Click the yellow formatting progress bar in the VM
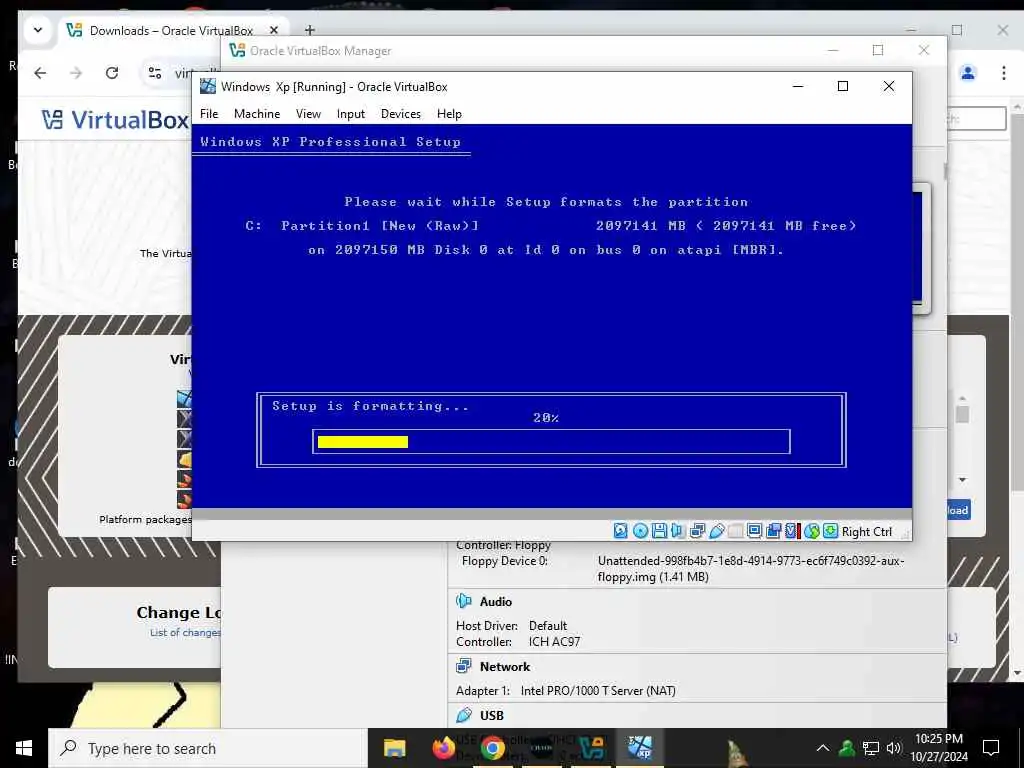 pyautogui.click(x=362, y=442)
